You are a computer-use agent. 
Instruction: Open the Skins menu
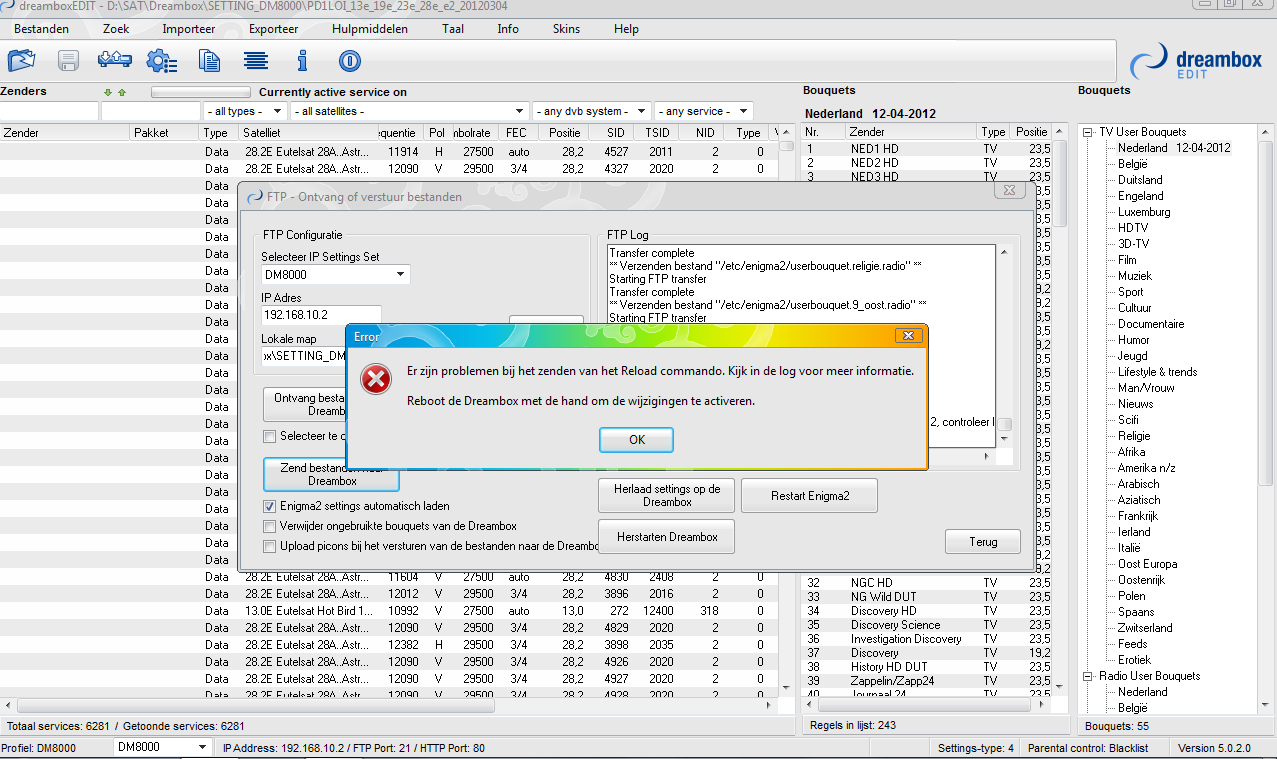click(x=566, y=29)
